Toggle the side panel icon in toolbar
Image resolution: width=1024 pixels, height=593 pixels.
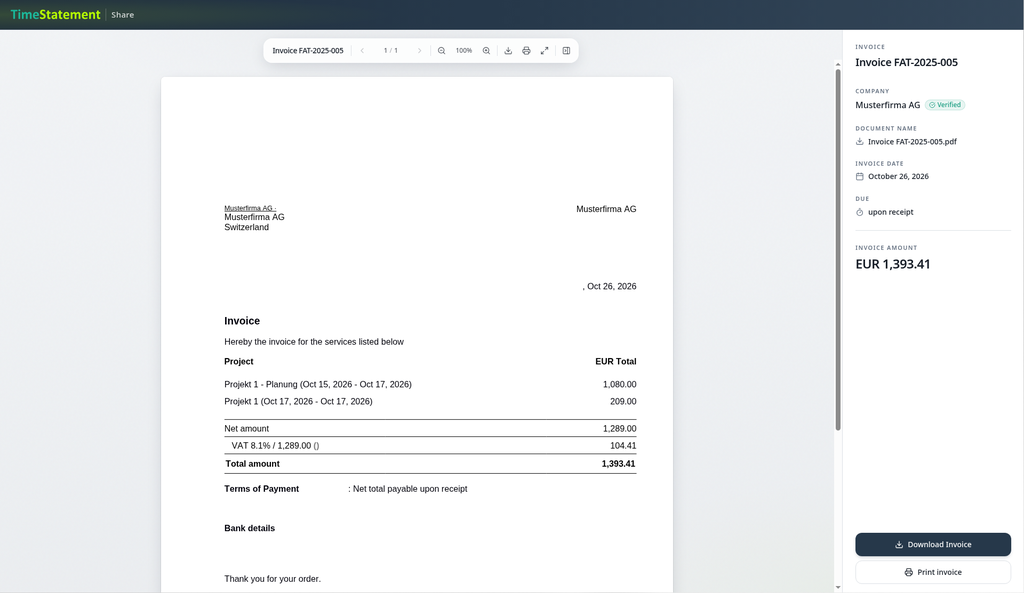click(566, 50)
